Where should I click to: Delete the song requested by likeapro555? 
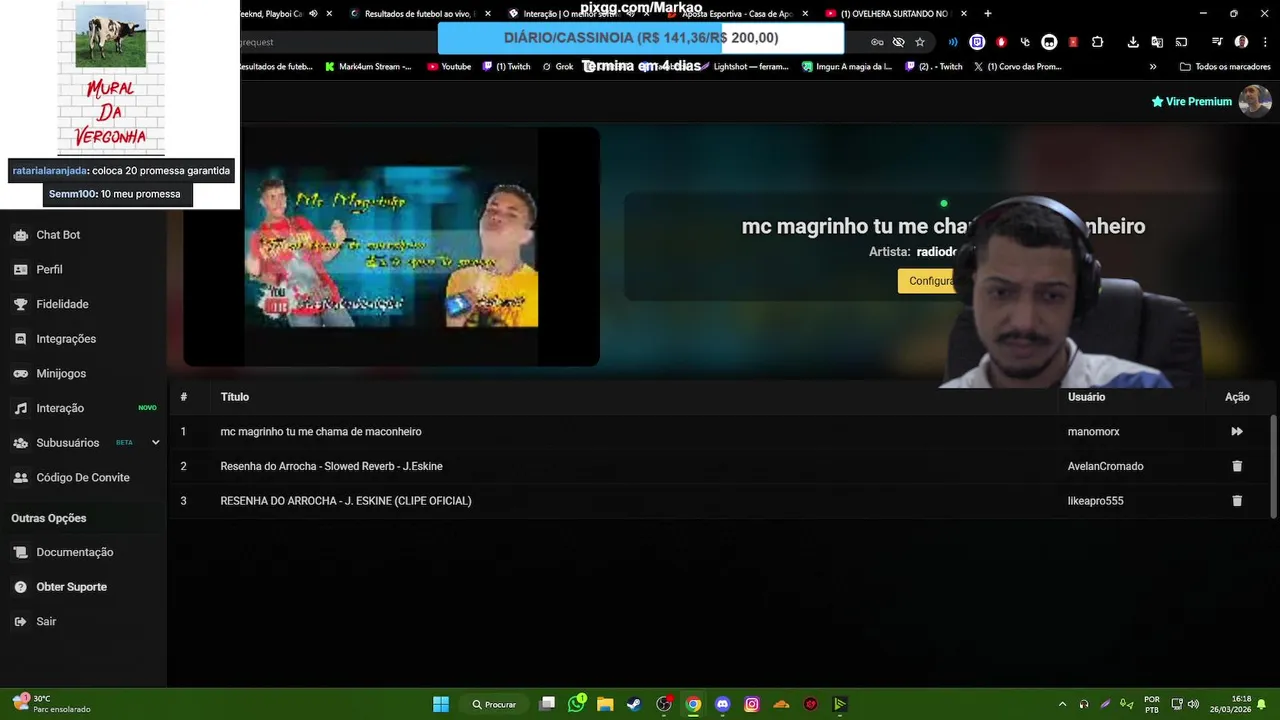click(x=1237, y=501)
